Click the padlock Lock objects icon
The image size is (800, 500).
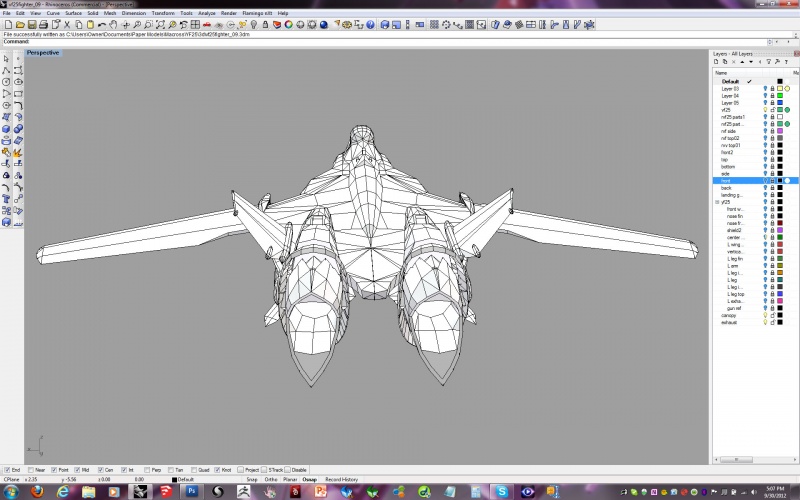[x=265, y=24]
